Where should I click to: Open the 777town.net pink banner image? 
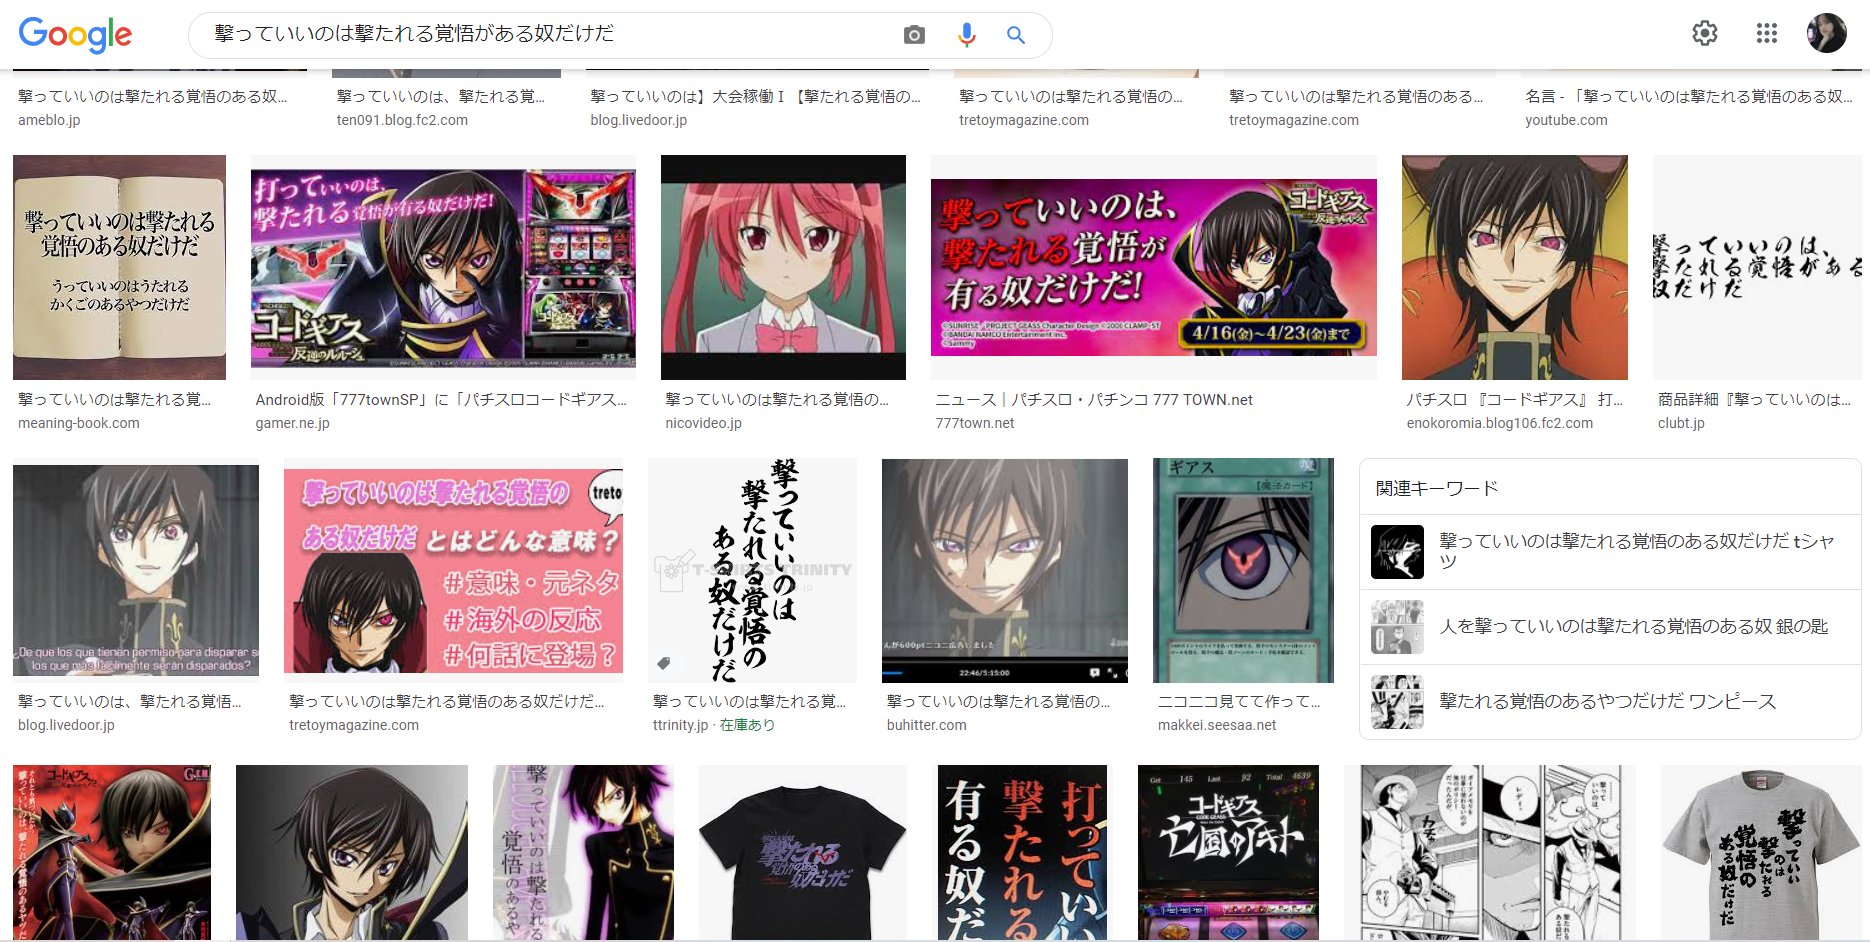pos(1154,267)
